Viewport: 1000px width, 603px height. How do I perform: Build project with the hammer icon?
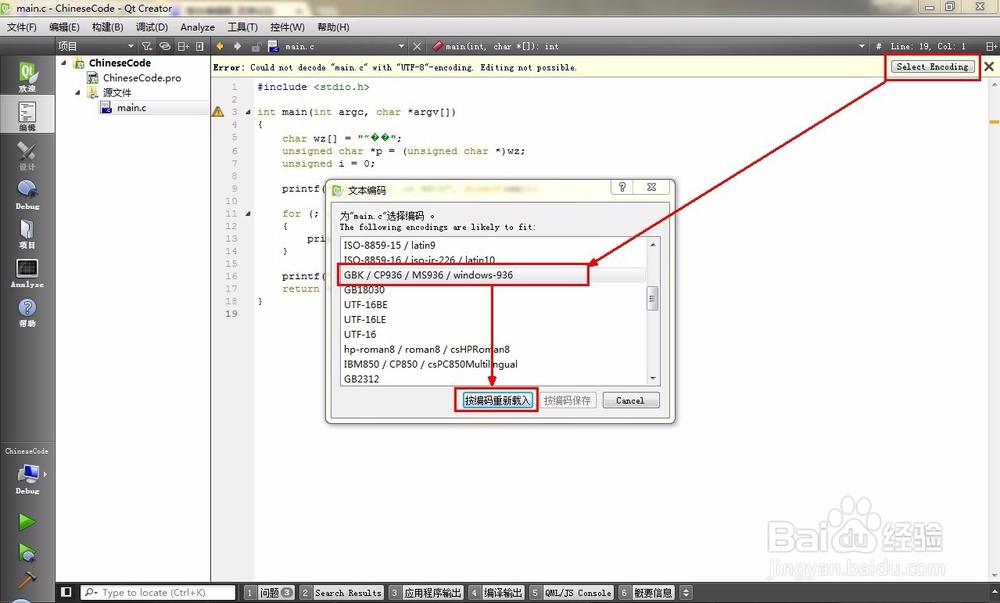[26, 580]
